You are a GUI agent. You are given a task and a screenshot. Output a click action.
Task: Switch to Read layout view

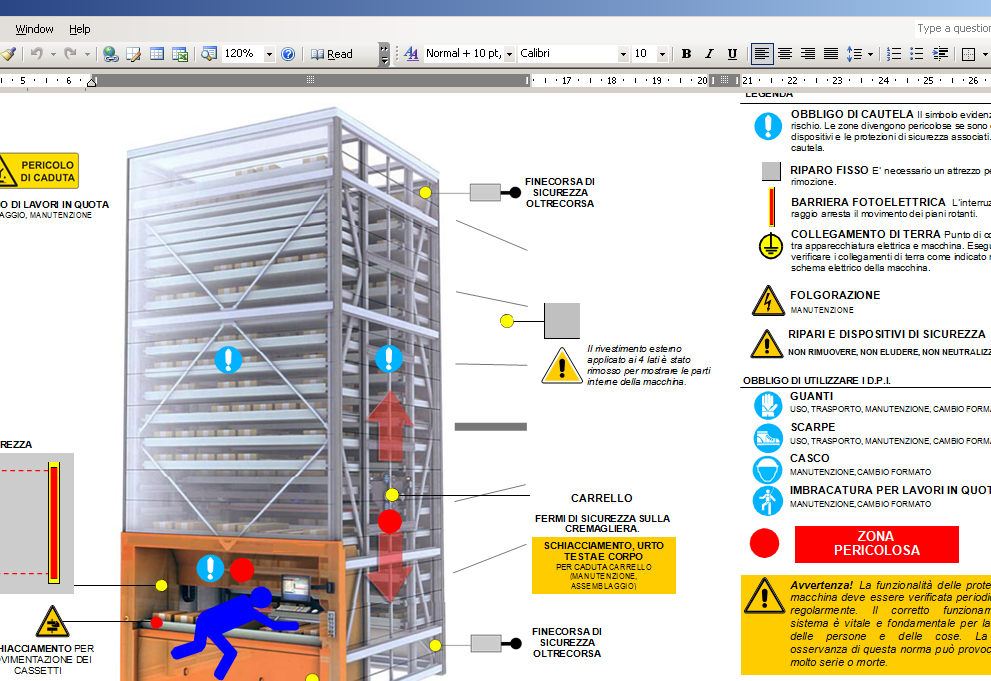click(332, 54)
